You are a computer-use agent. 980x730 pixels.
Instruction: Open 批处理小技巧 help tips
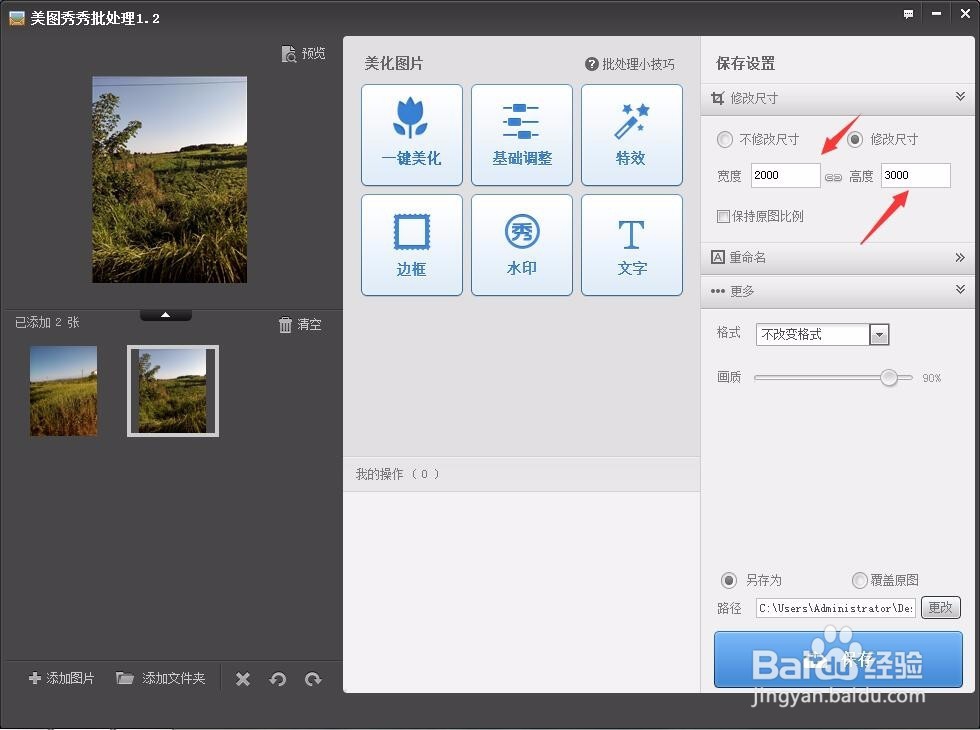[630, 64]
